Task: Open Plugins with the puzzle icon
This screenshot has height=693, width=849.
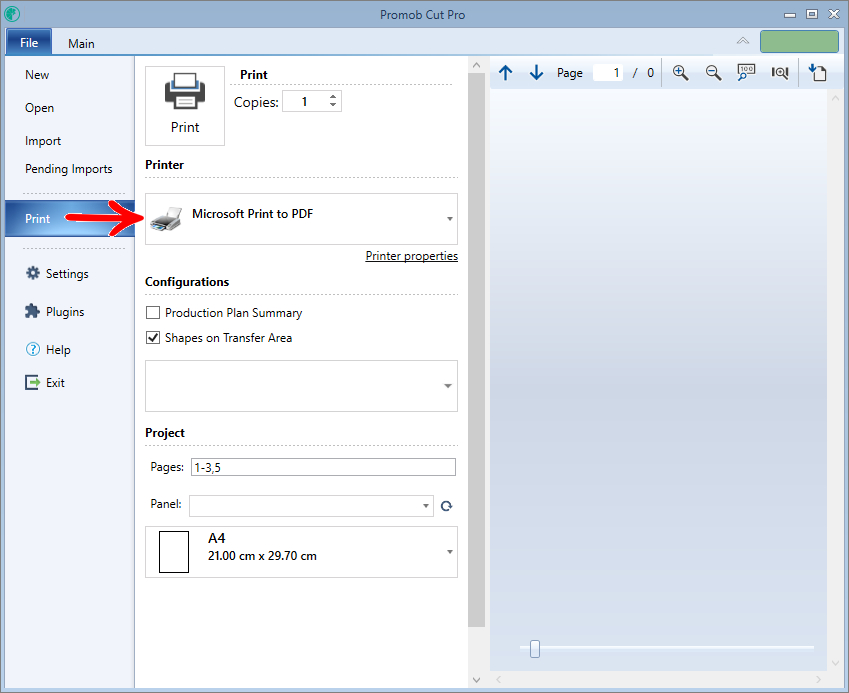Action: pos(32,311)
